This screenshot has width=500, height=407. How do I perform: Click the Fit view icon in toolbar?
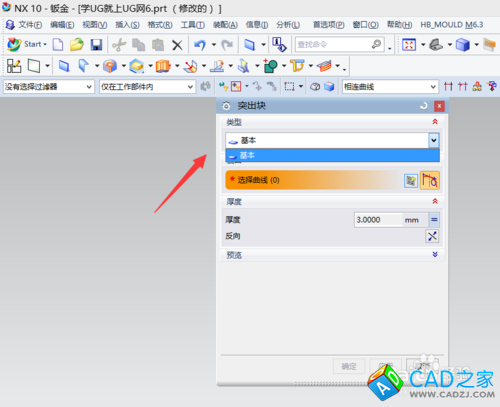coord(409,45)
